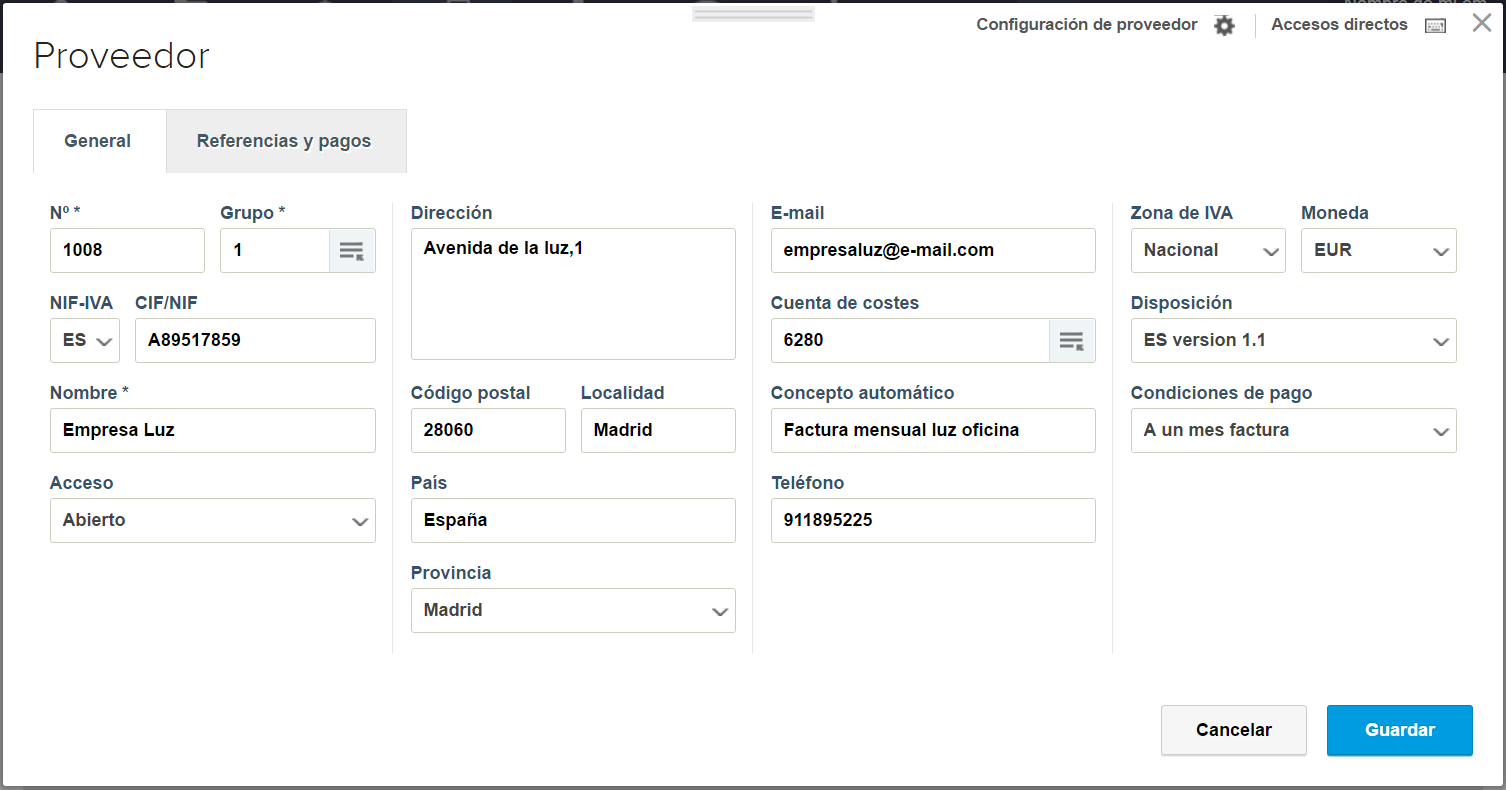Switch to Referencias y pagos tab
This screenshot has height=790, width=1506.
pos(284,141)
